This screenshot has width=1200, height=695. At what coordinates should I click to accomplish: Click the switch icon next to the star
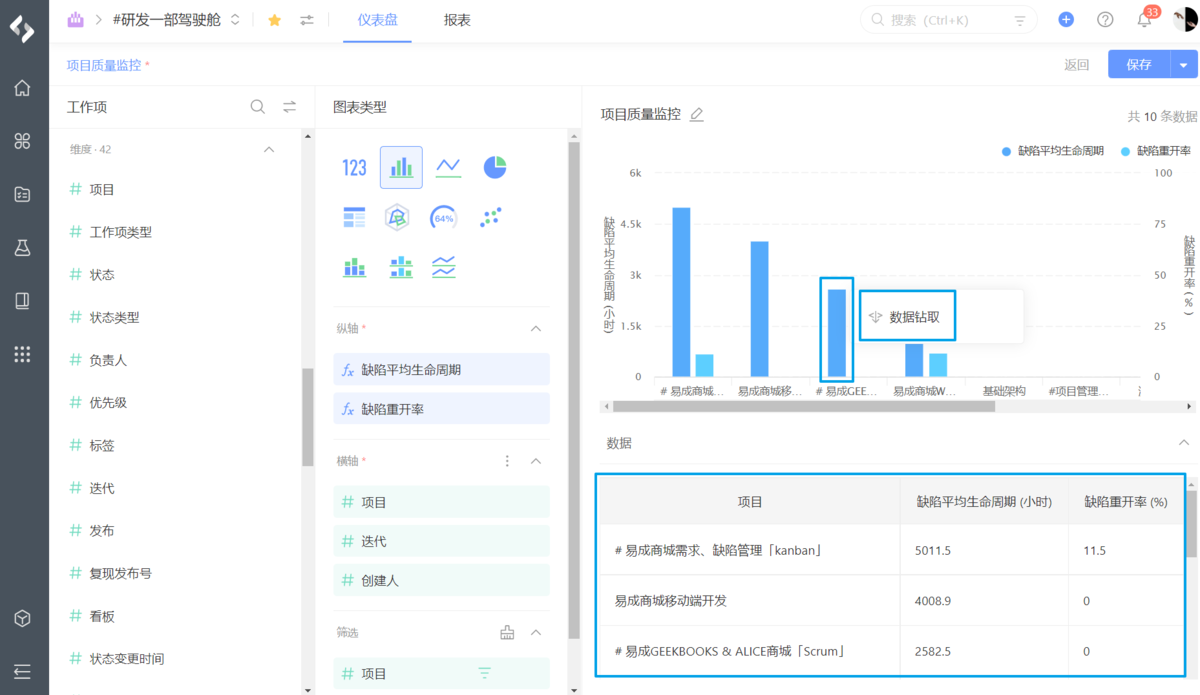[307, 19]
